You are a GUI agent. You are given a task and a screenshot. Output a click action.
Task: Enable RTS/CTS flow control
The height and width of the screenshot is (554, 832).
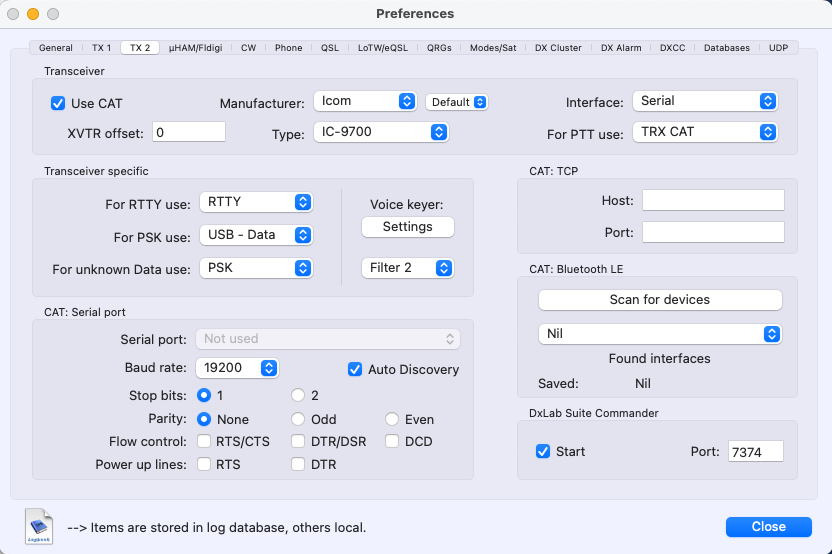coord(205,441)
